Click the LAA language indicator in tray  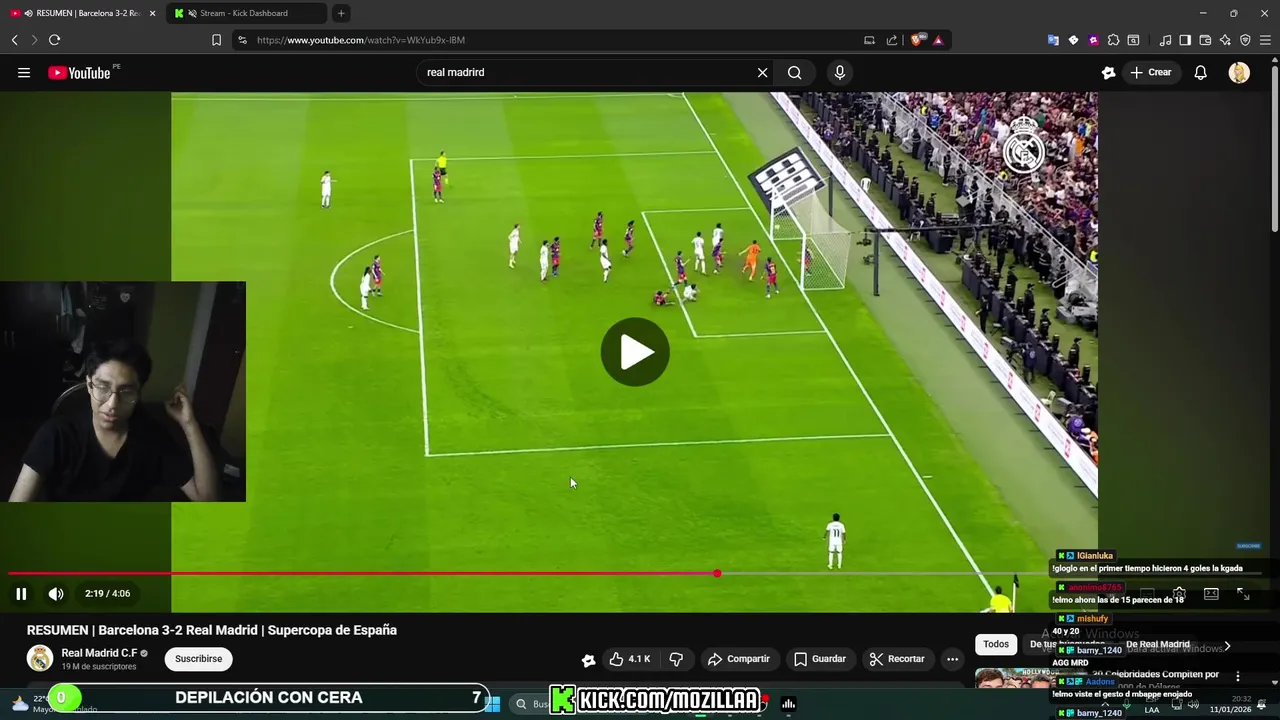[1152, 710]
